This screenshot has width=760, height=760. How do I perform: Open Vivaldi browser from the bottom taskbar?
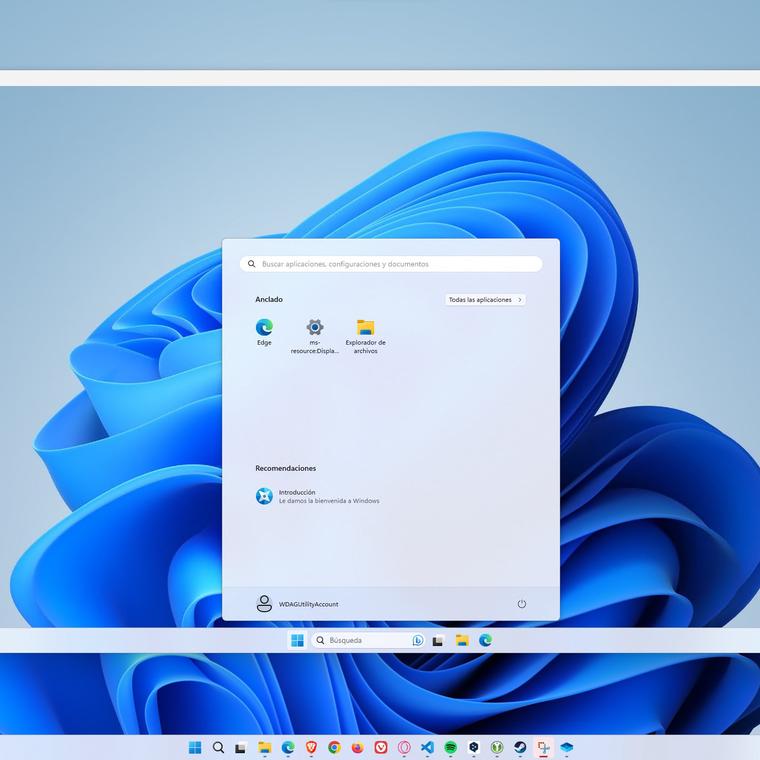(381, 747)
